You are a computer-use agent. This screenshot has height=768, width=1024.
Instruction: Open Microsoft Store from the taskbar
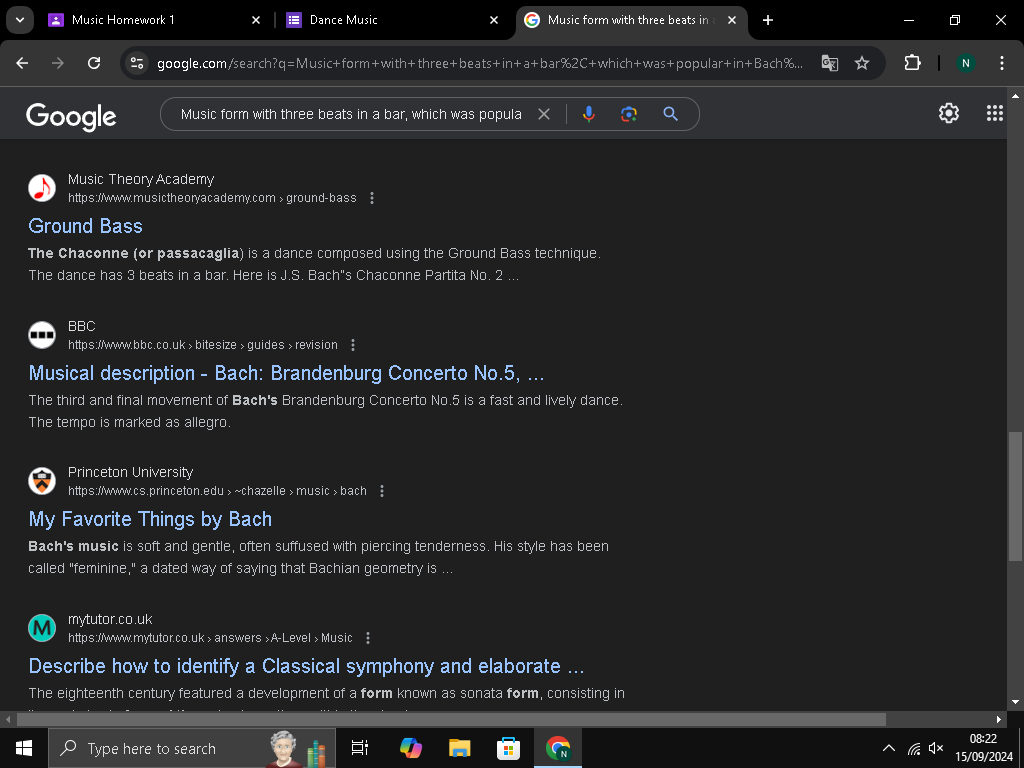(x=508, y=748)
